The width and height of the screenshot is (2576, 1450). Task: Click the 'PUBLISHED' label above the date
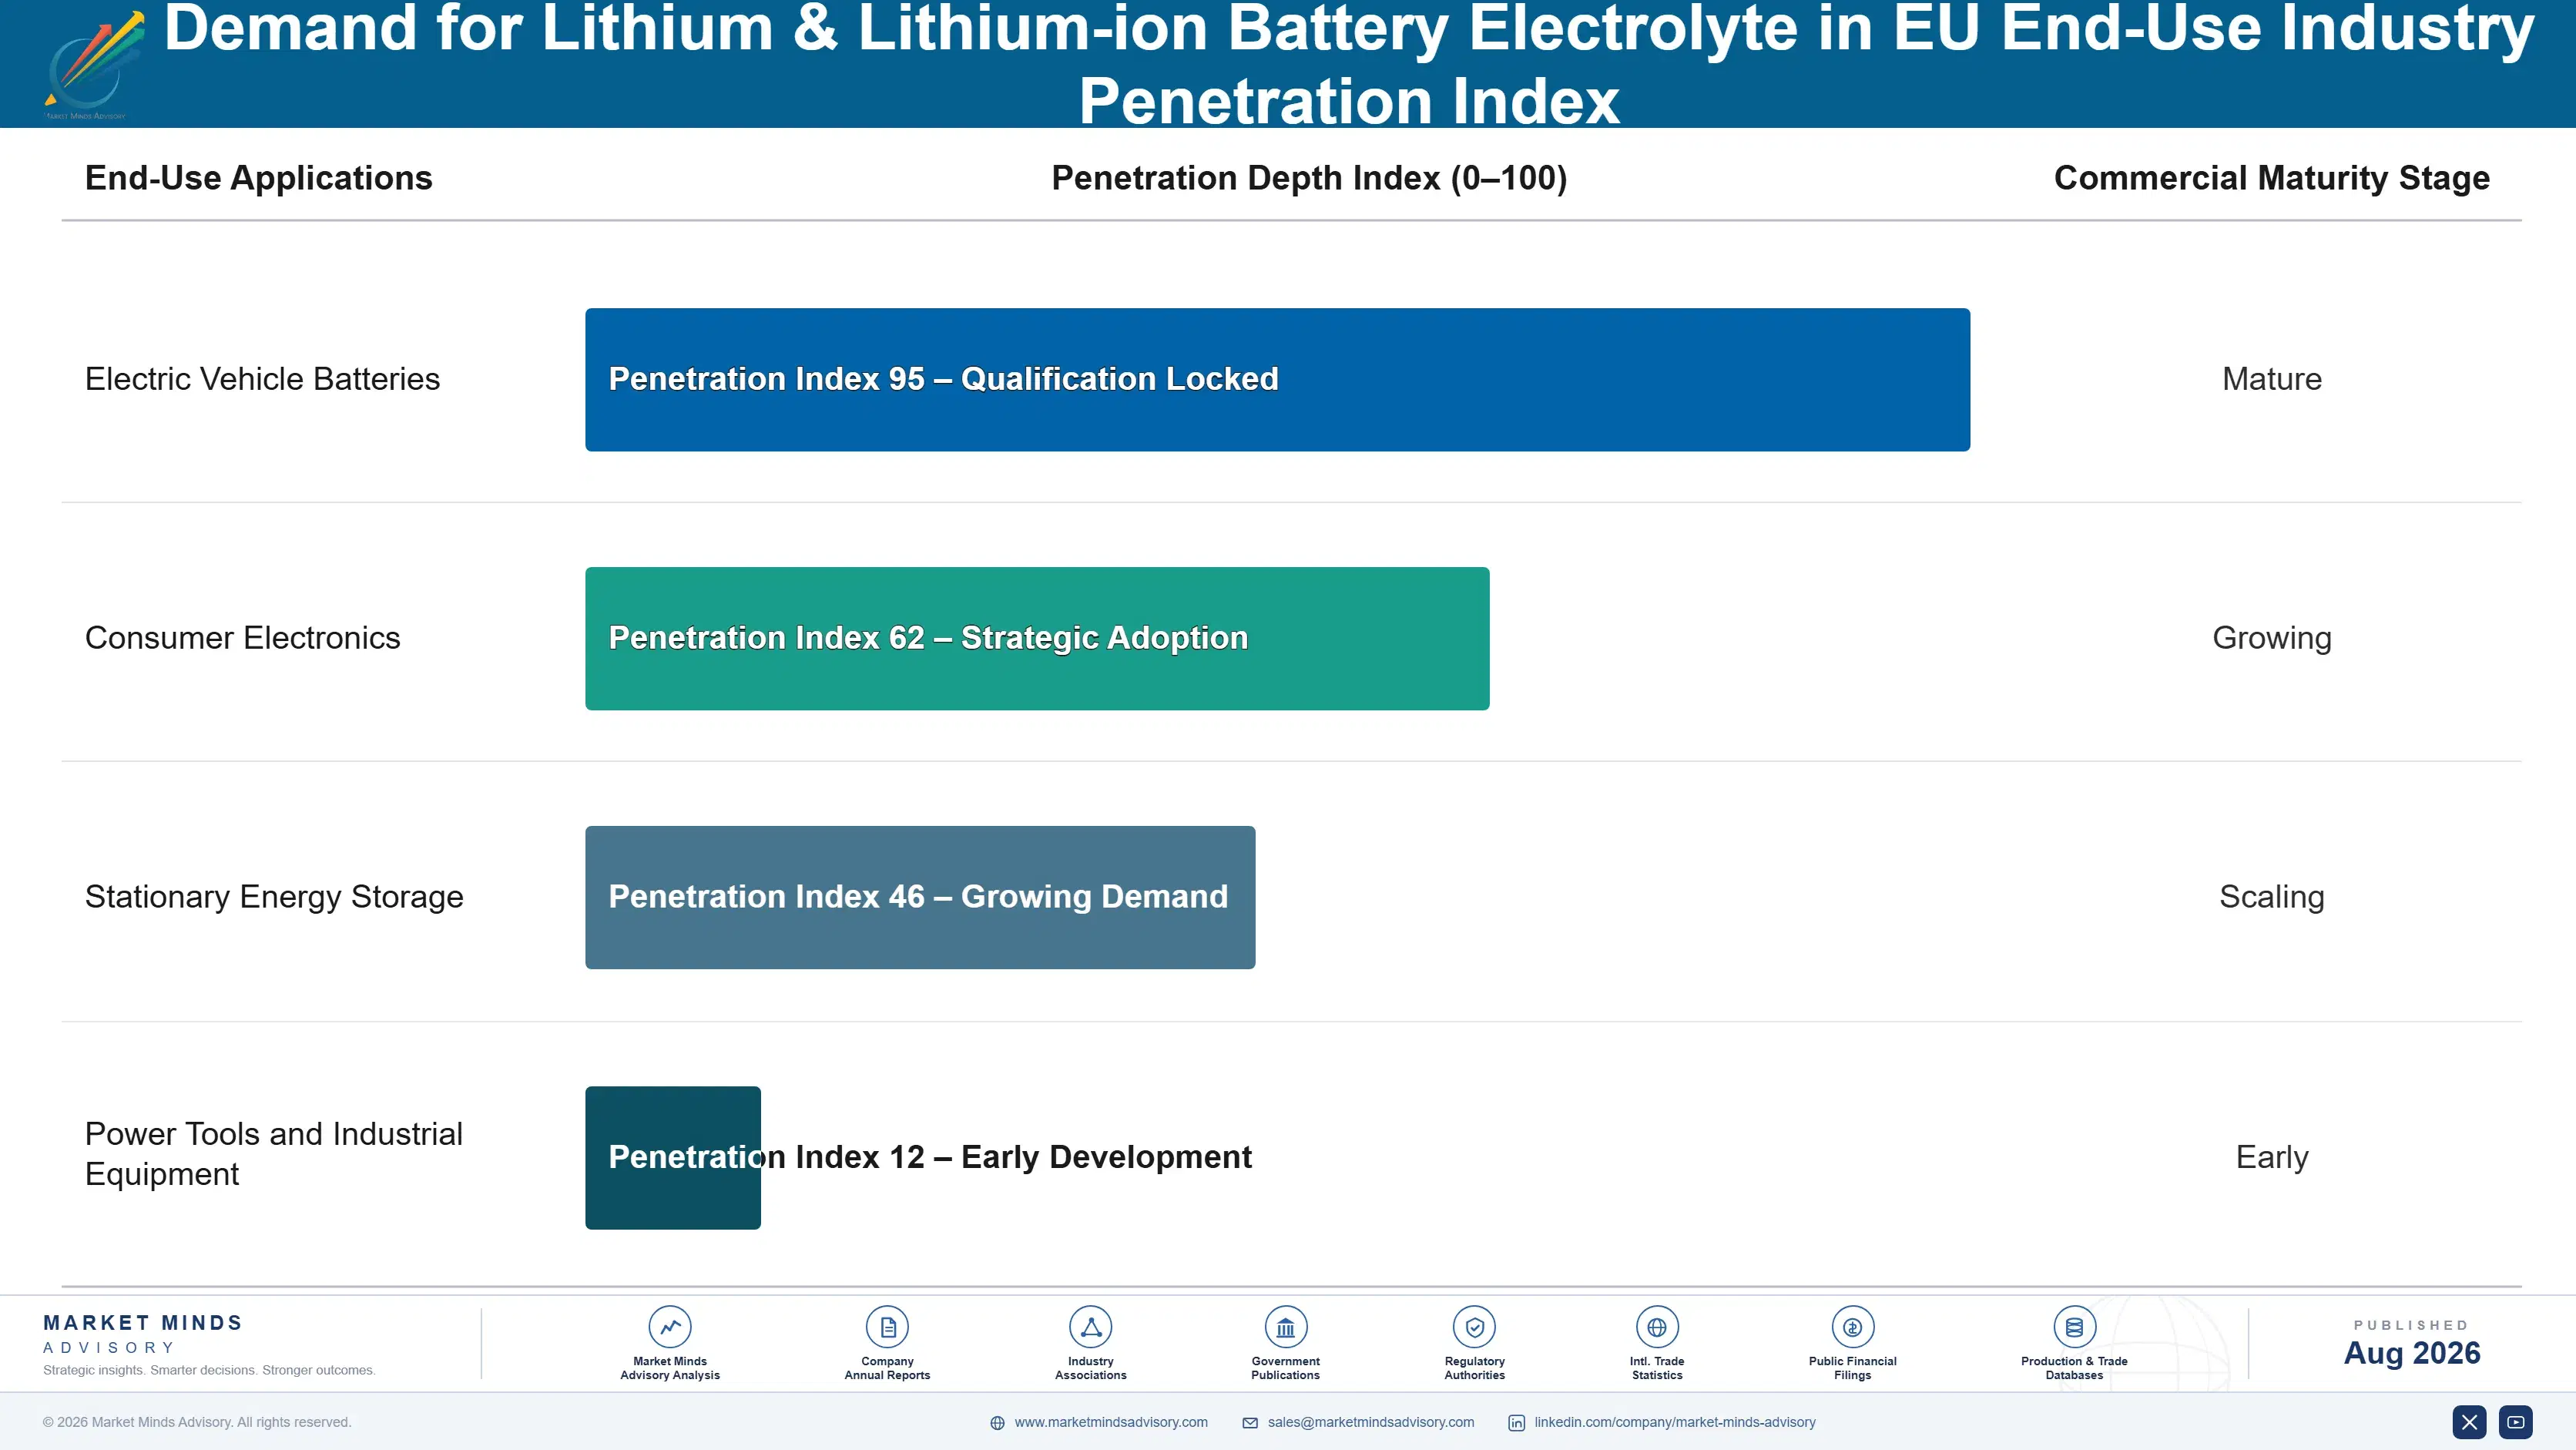pos(2411,1325)
